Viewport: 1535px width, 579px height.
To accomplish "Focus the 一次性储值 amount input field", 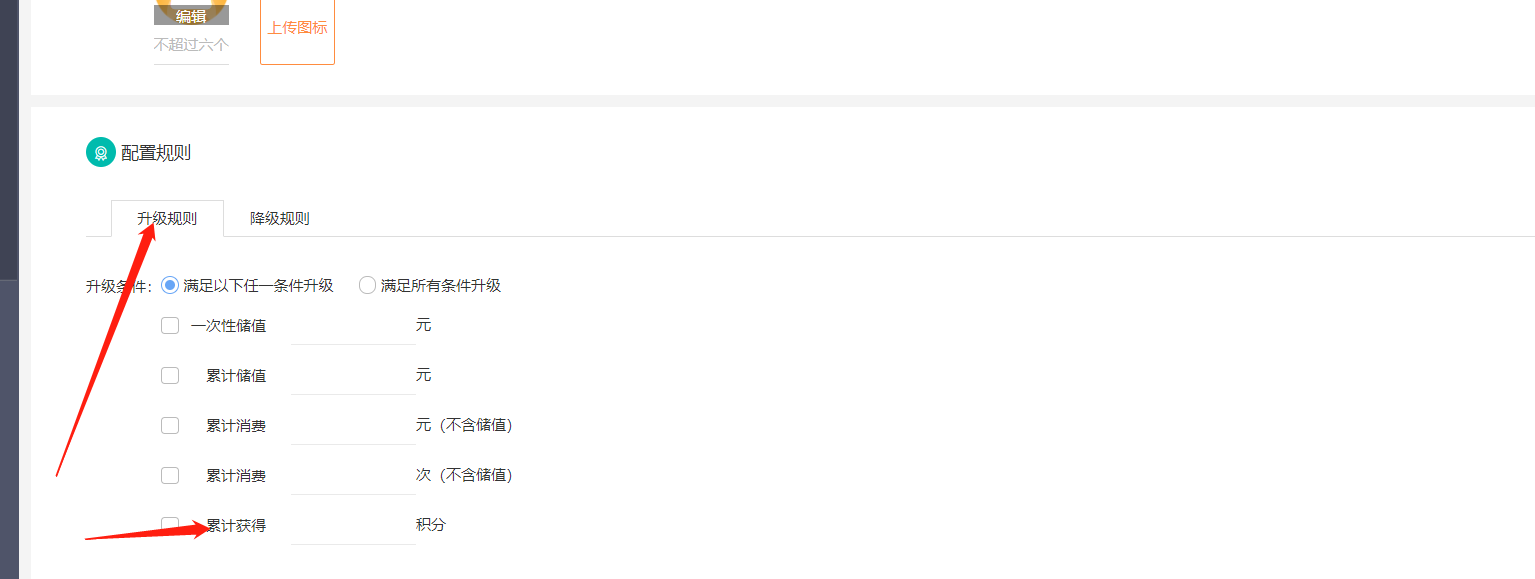I will (352, 326).
